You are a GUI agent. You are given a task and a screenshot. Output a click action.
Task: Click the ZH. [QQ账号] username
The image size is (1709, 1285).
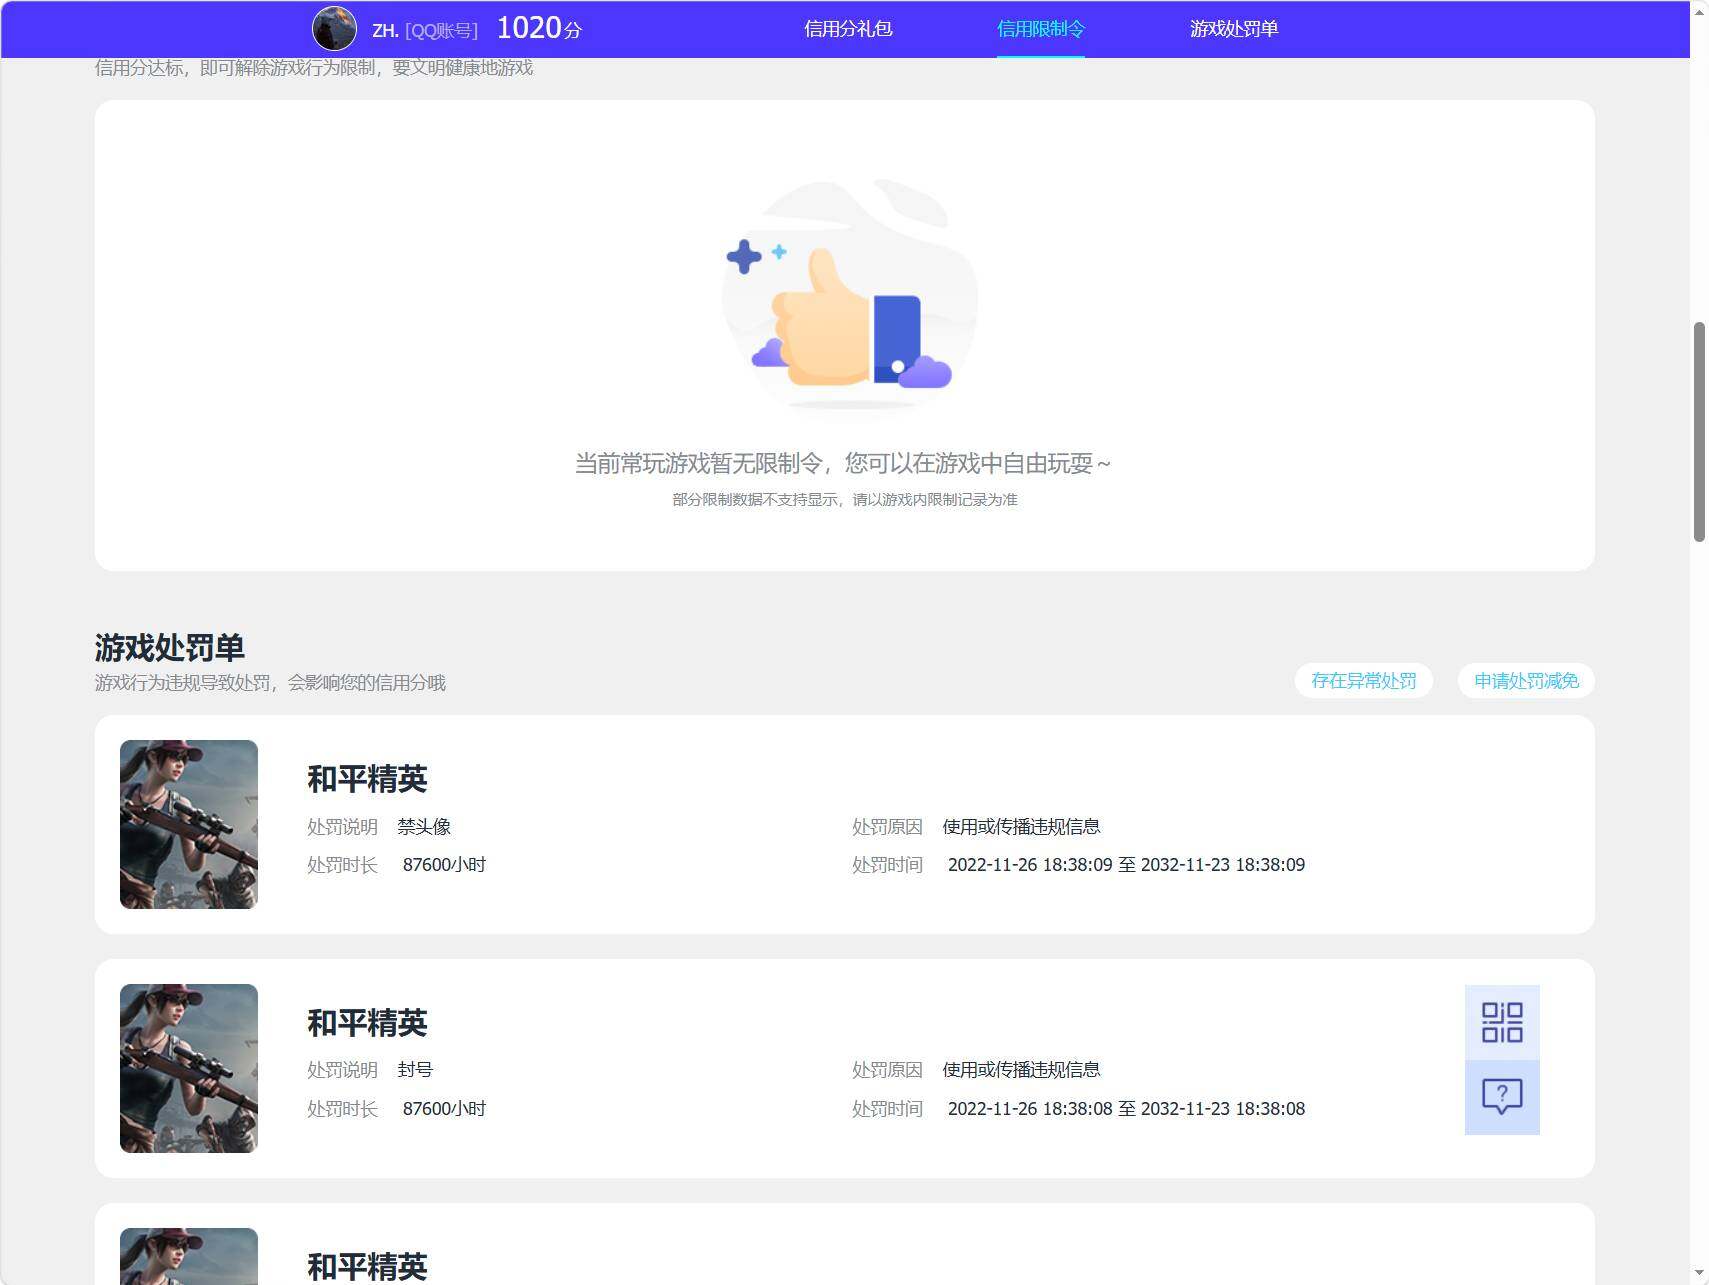[424, 30]
